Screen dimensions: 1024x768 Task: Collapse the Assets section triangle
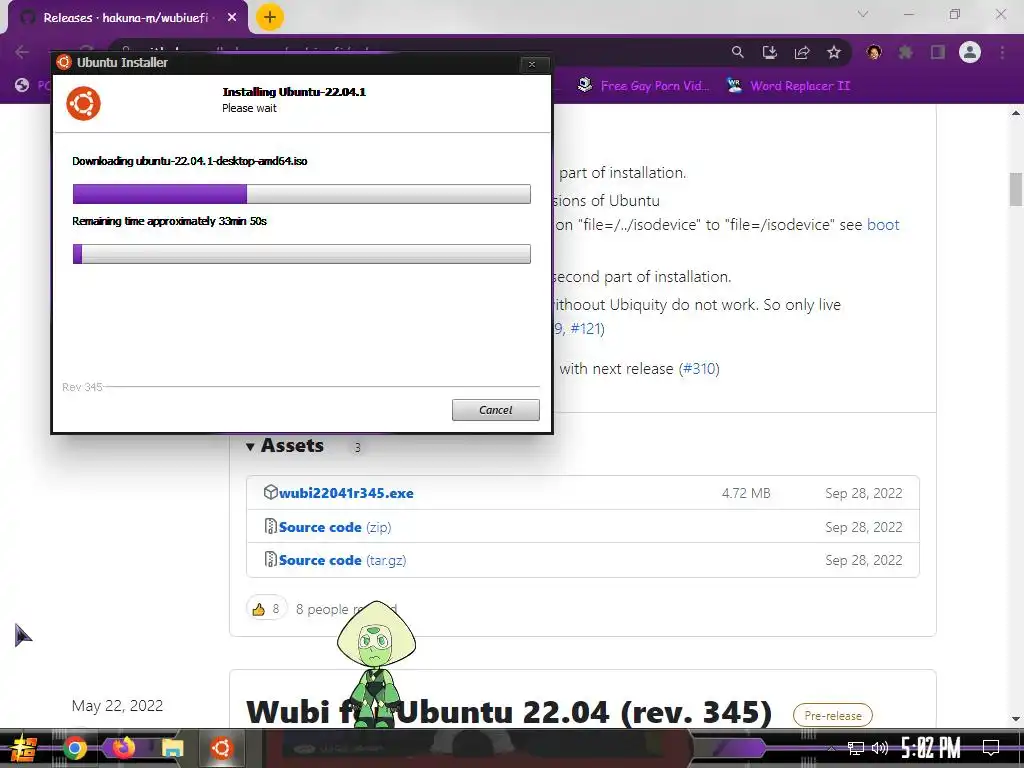(250, 447)
